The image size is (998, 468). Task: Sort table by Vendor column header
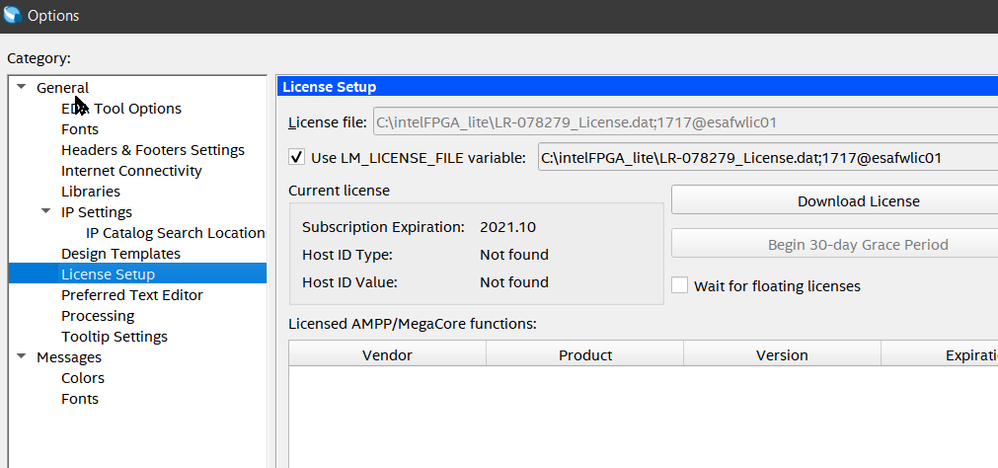click(387, 355)
